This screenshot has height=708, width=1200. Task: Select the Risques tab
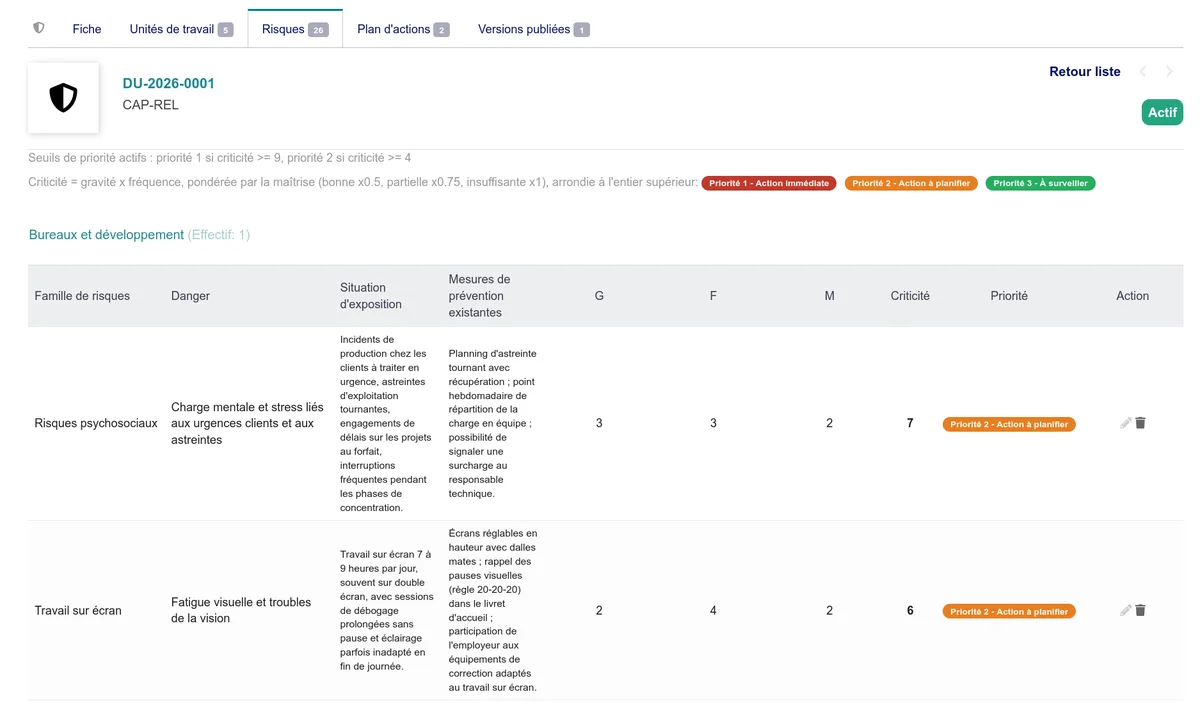click(x=295, y=29)
